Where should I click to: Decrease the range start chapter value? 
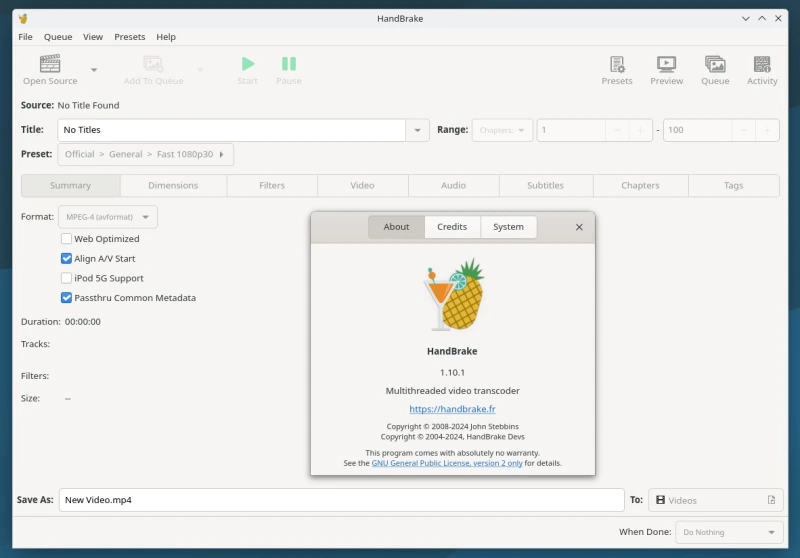[x=617, y=130]
